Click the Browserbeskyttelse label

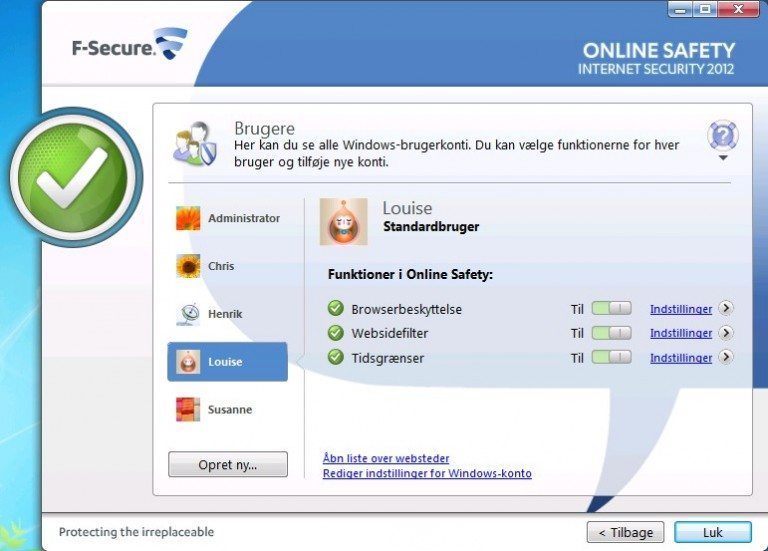tap(407, 310)
